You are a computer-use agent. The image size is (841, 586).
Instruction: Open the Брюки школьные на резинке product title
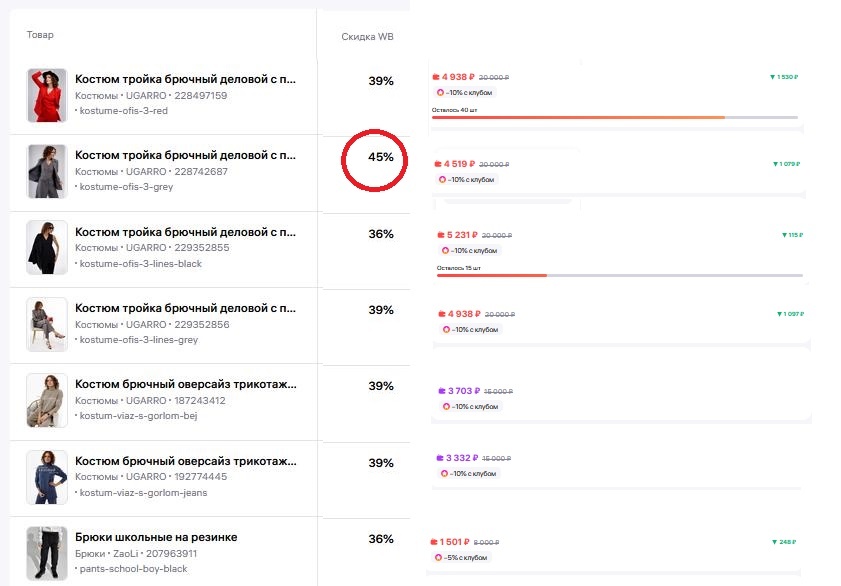coord(156,537)
